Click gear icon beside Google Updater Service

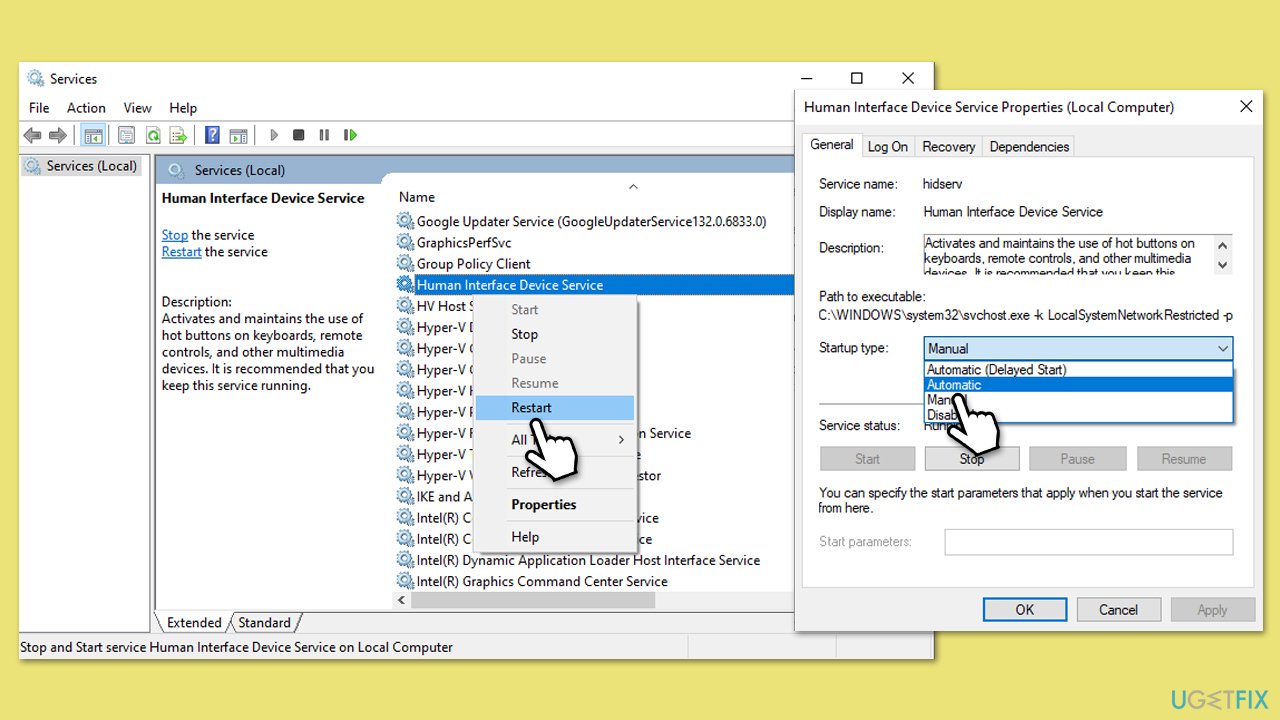point(405,221)
